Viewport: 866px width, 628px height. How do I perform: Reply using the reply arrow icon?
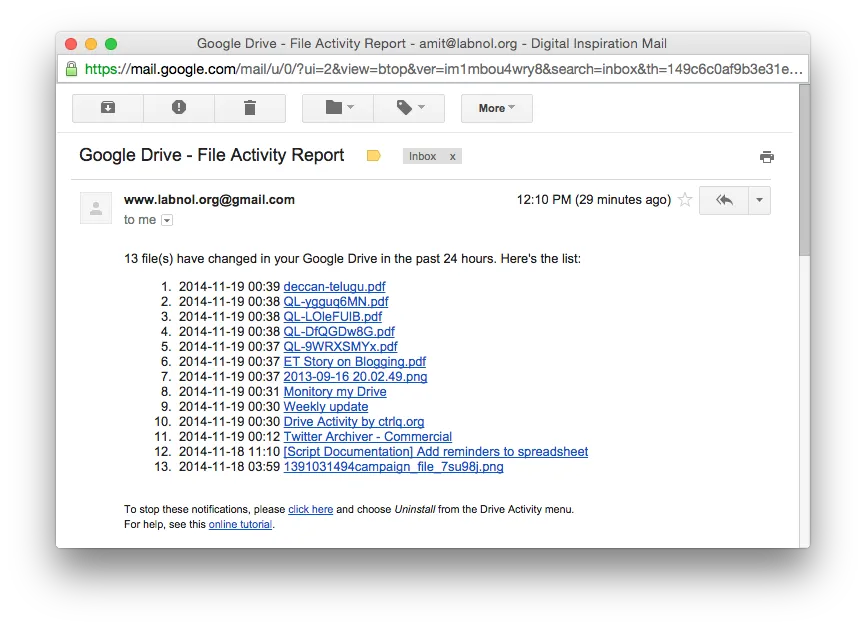click(x=724, y=200)
